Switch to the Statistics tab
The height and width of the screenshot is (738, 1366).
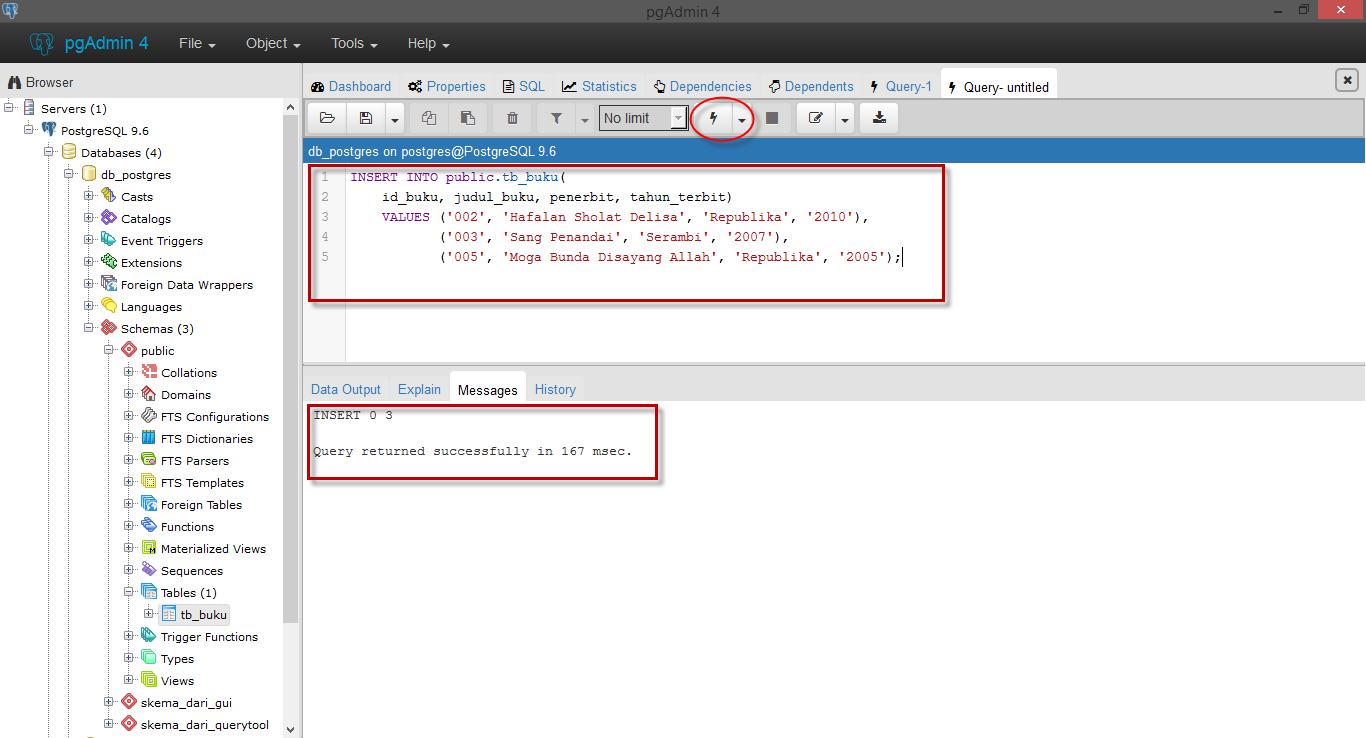coord(599,86)
